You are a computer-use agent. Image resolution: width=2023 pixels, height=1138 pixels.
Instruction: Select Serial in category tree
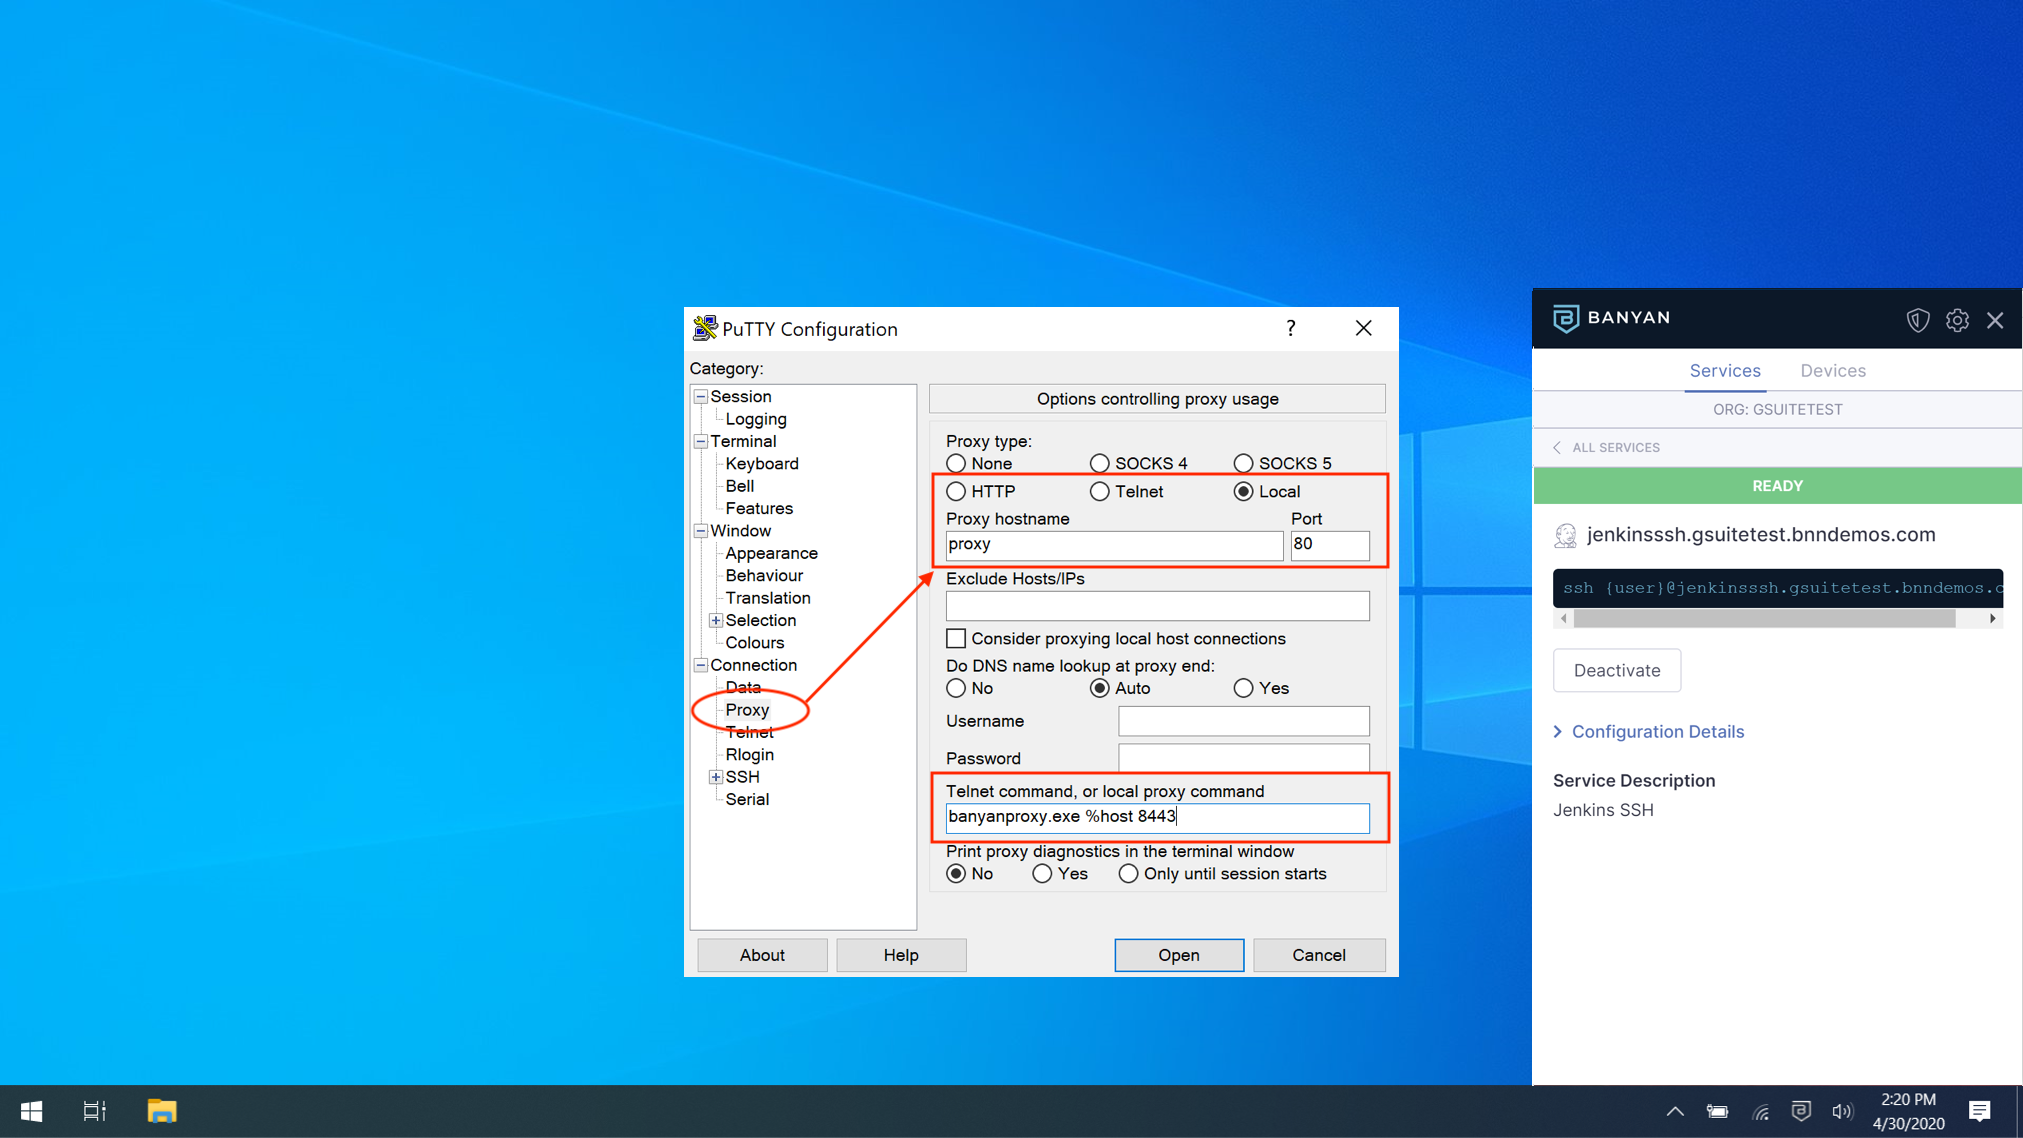(x=747, y=799)
